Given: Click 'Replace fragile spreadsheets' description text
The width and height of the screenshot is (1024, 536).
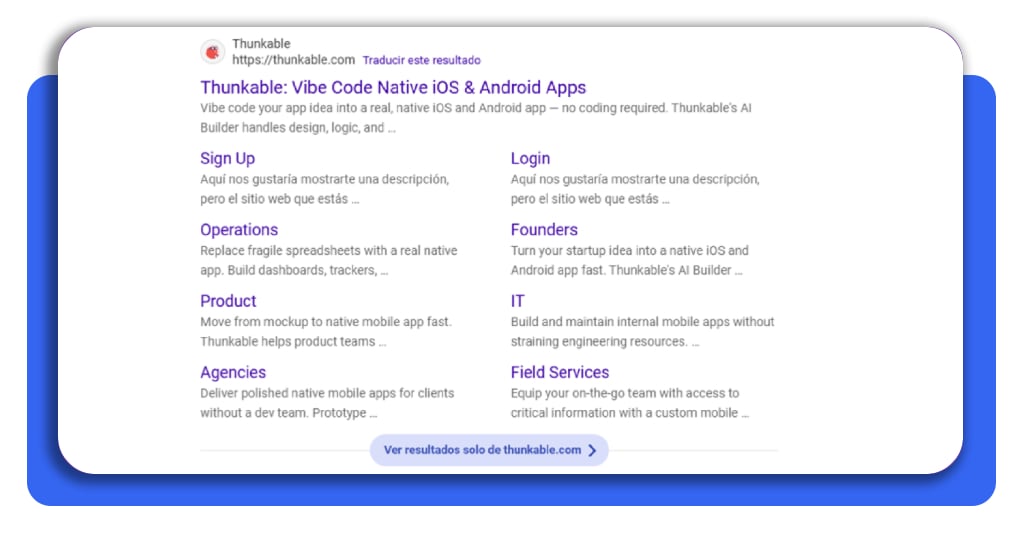Looking at the screenshot, I should [x=328, y=260].
